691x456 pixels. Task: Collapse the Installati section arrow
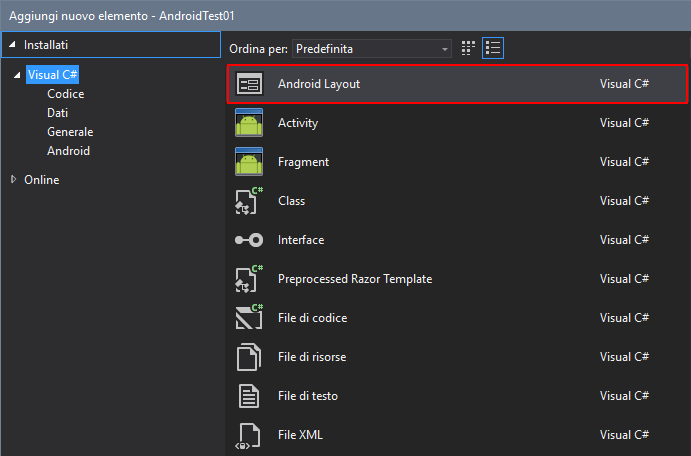pyautogui.click(x=12, y=44)
